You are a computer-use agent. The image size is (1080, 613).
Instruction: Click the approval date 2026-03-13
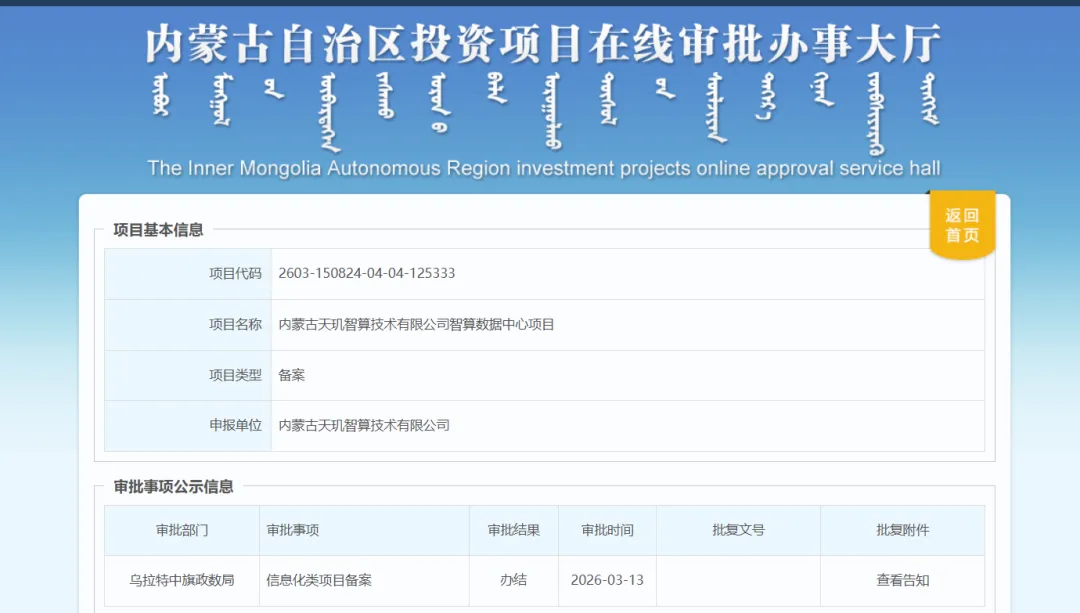pos(608,580)
